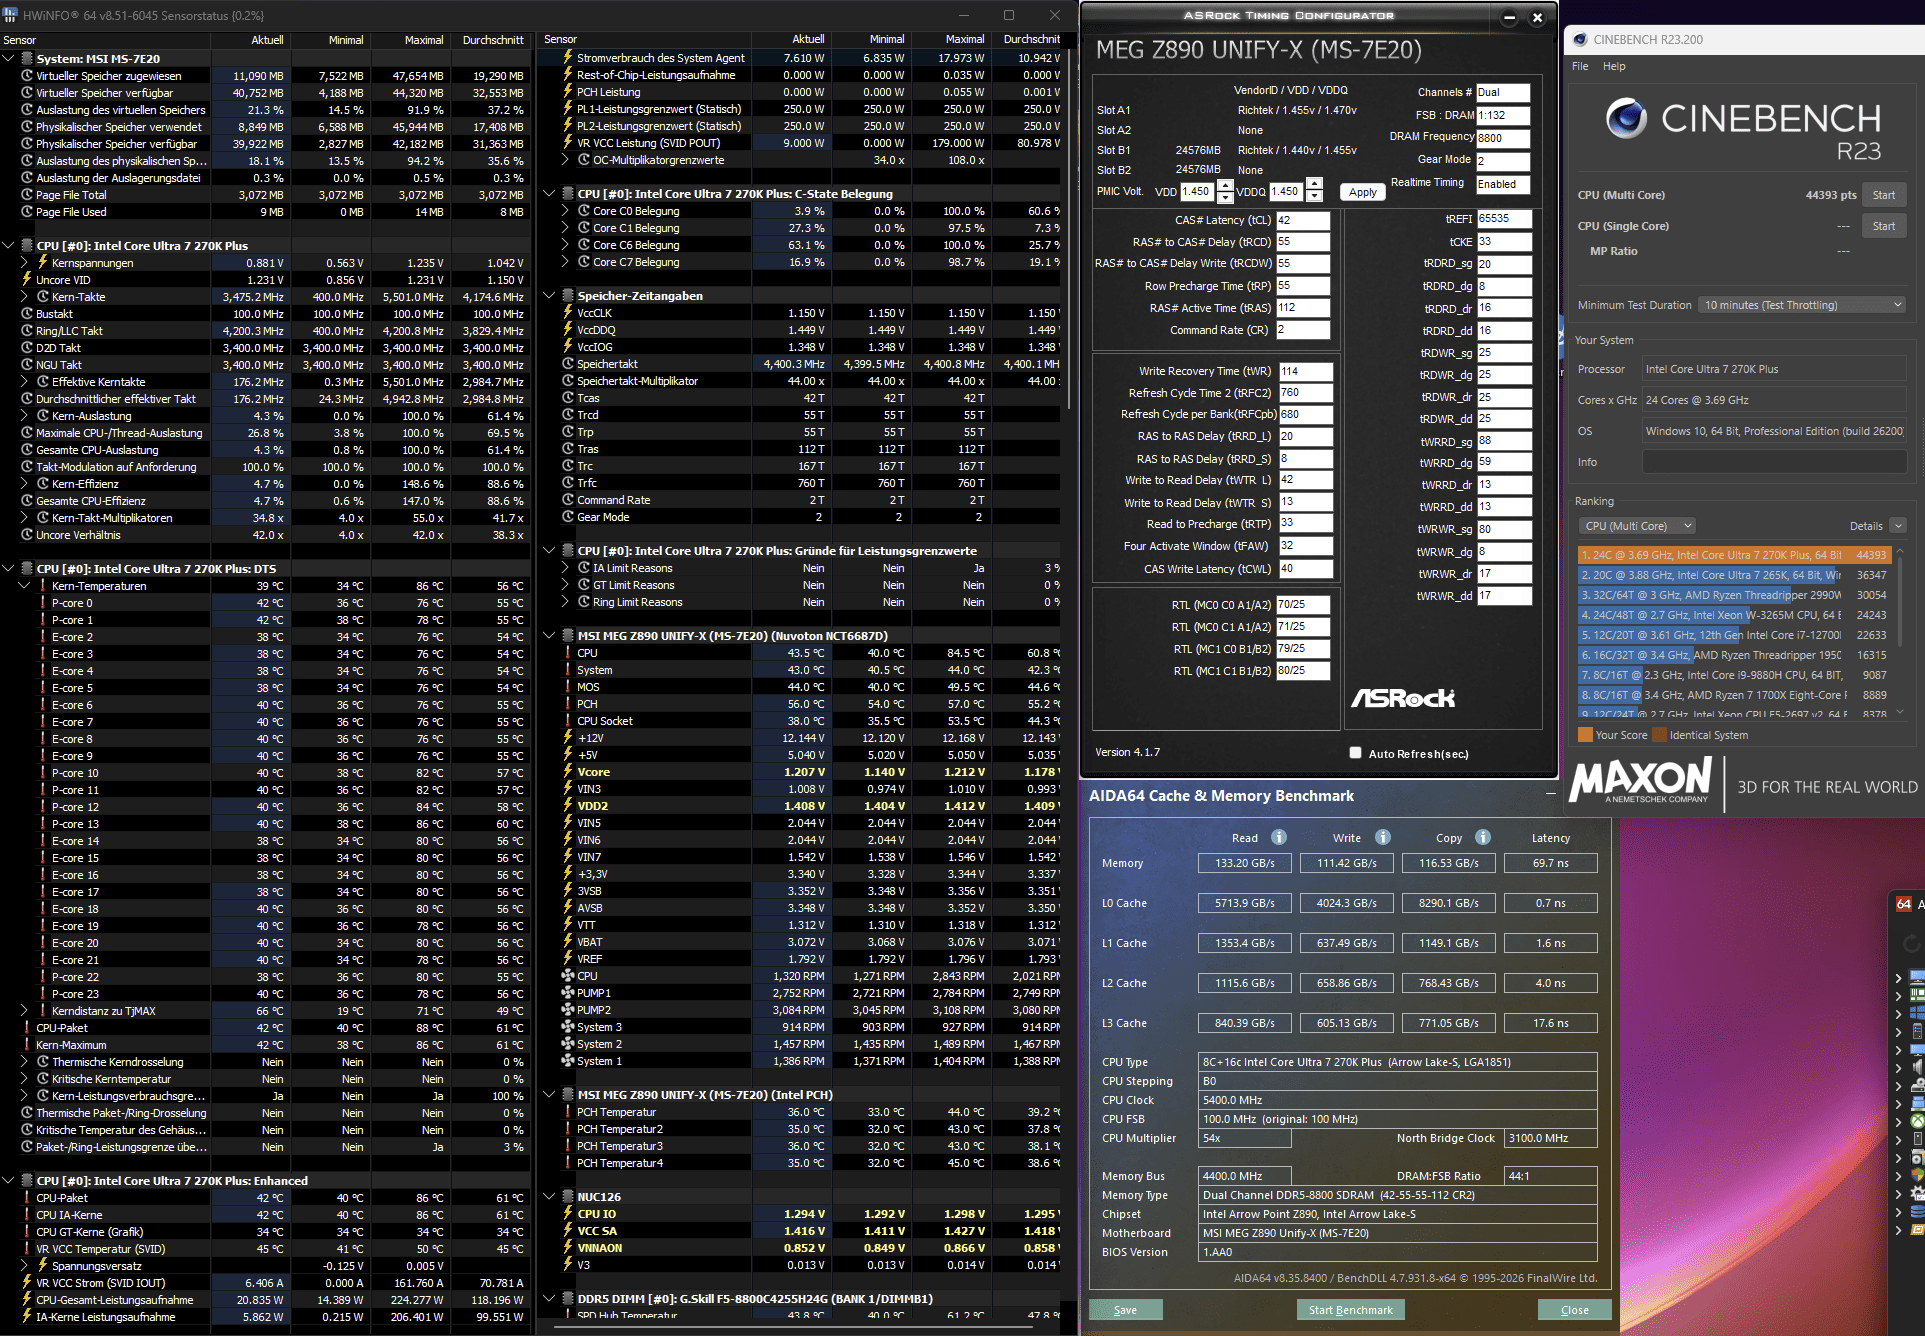This screenshot has height=1336, width=1925.
Task: Expand the Kernspannungen row
Action: click(x=25, y=263)
